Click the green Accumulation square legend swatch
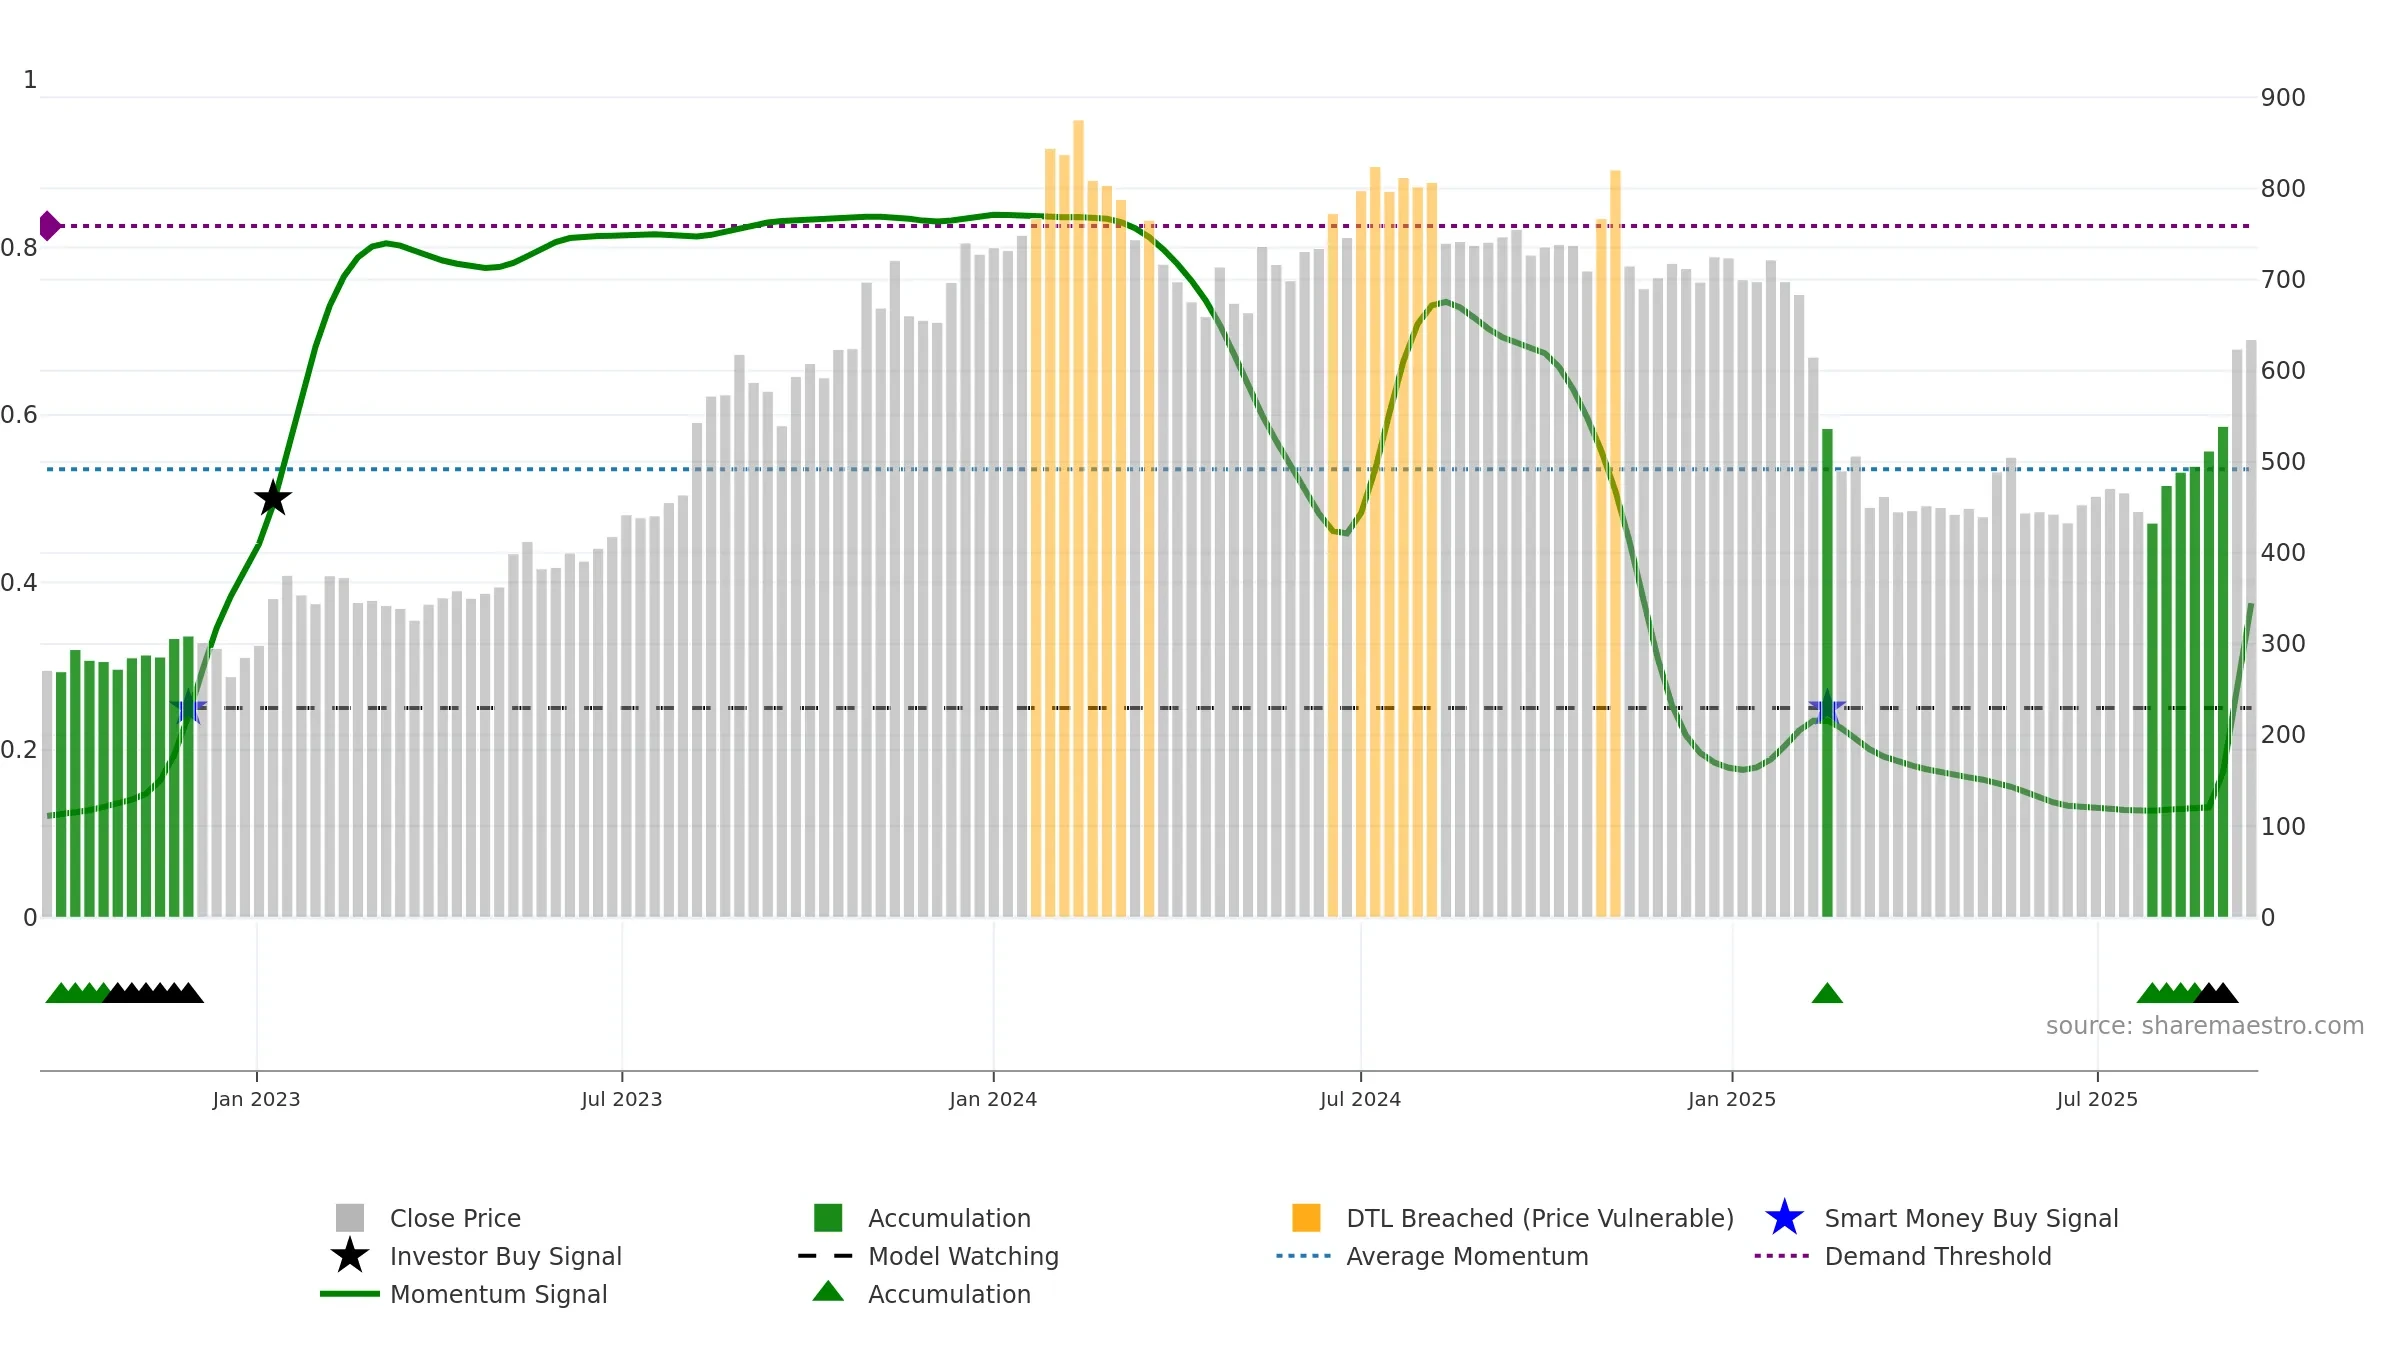Screen dimensions: 2400x1350 828,1218
